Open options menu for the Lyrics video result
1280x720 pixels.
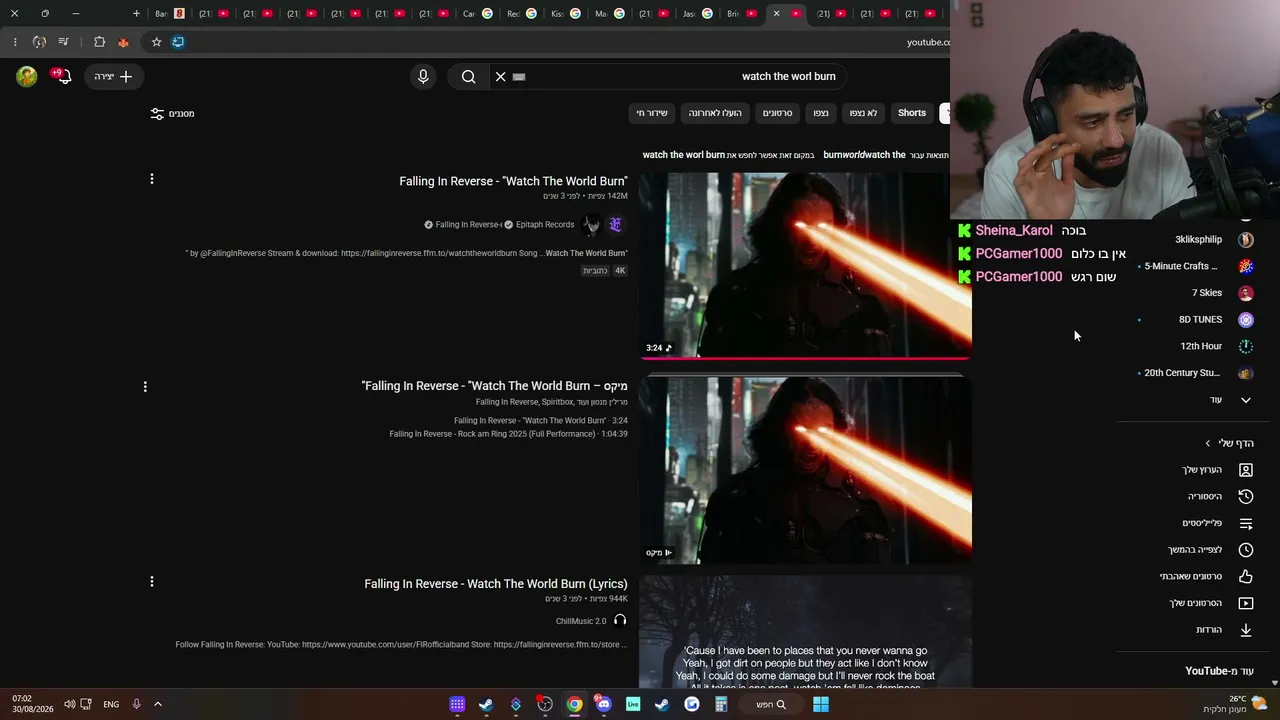point(152,581)
